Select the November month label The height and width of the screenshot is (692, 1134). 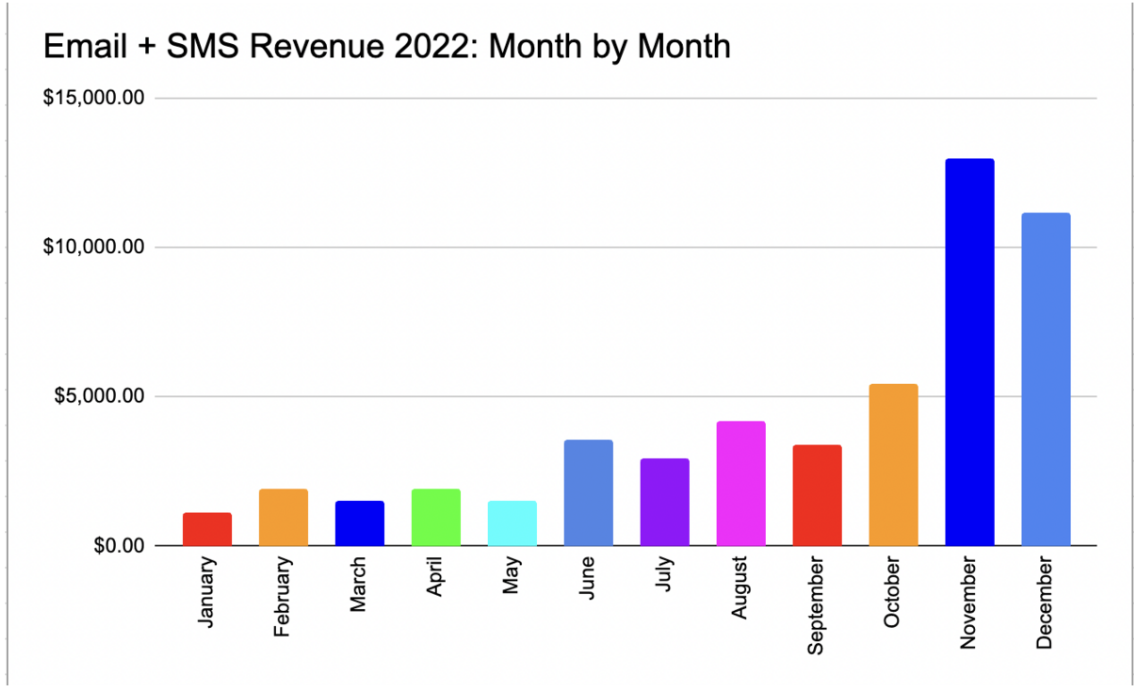(x=967, y=603)
